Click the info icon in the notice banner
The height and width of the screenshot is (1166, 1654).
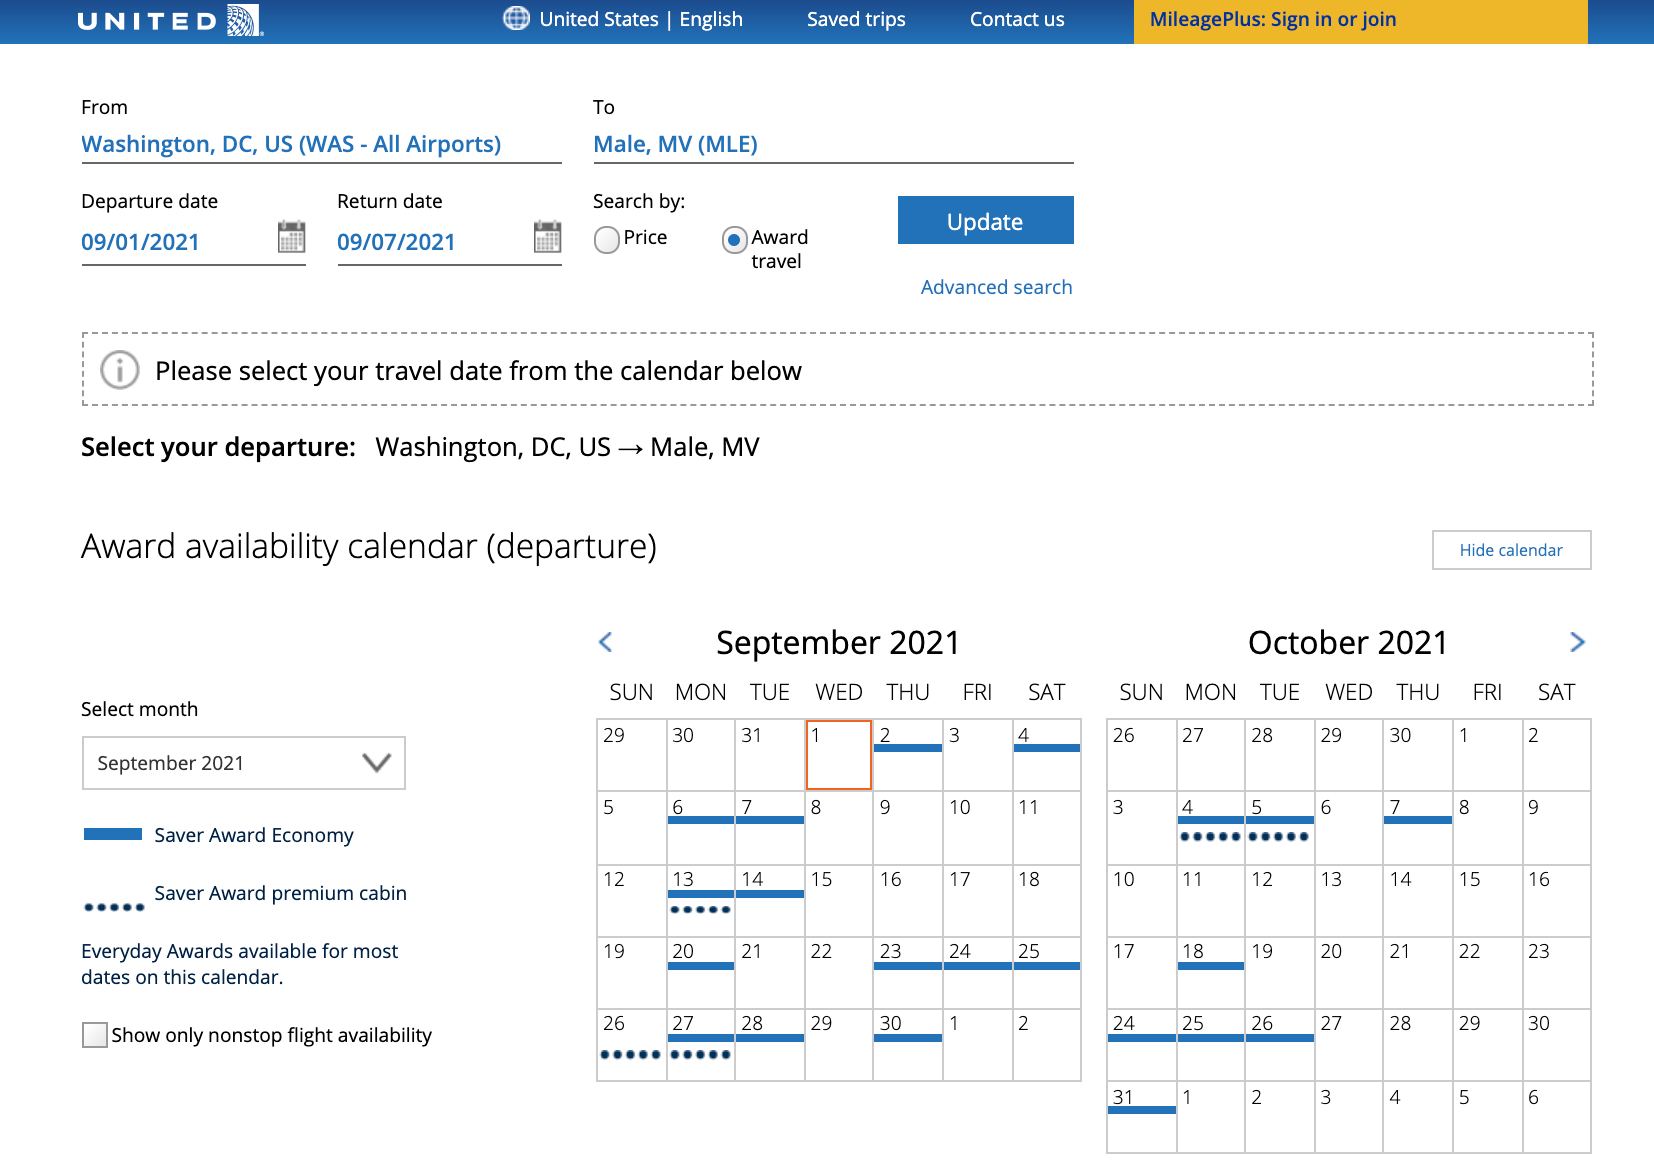tap(120, 370)
